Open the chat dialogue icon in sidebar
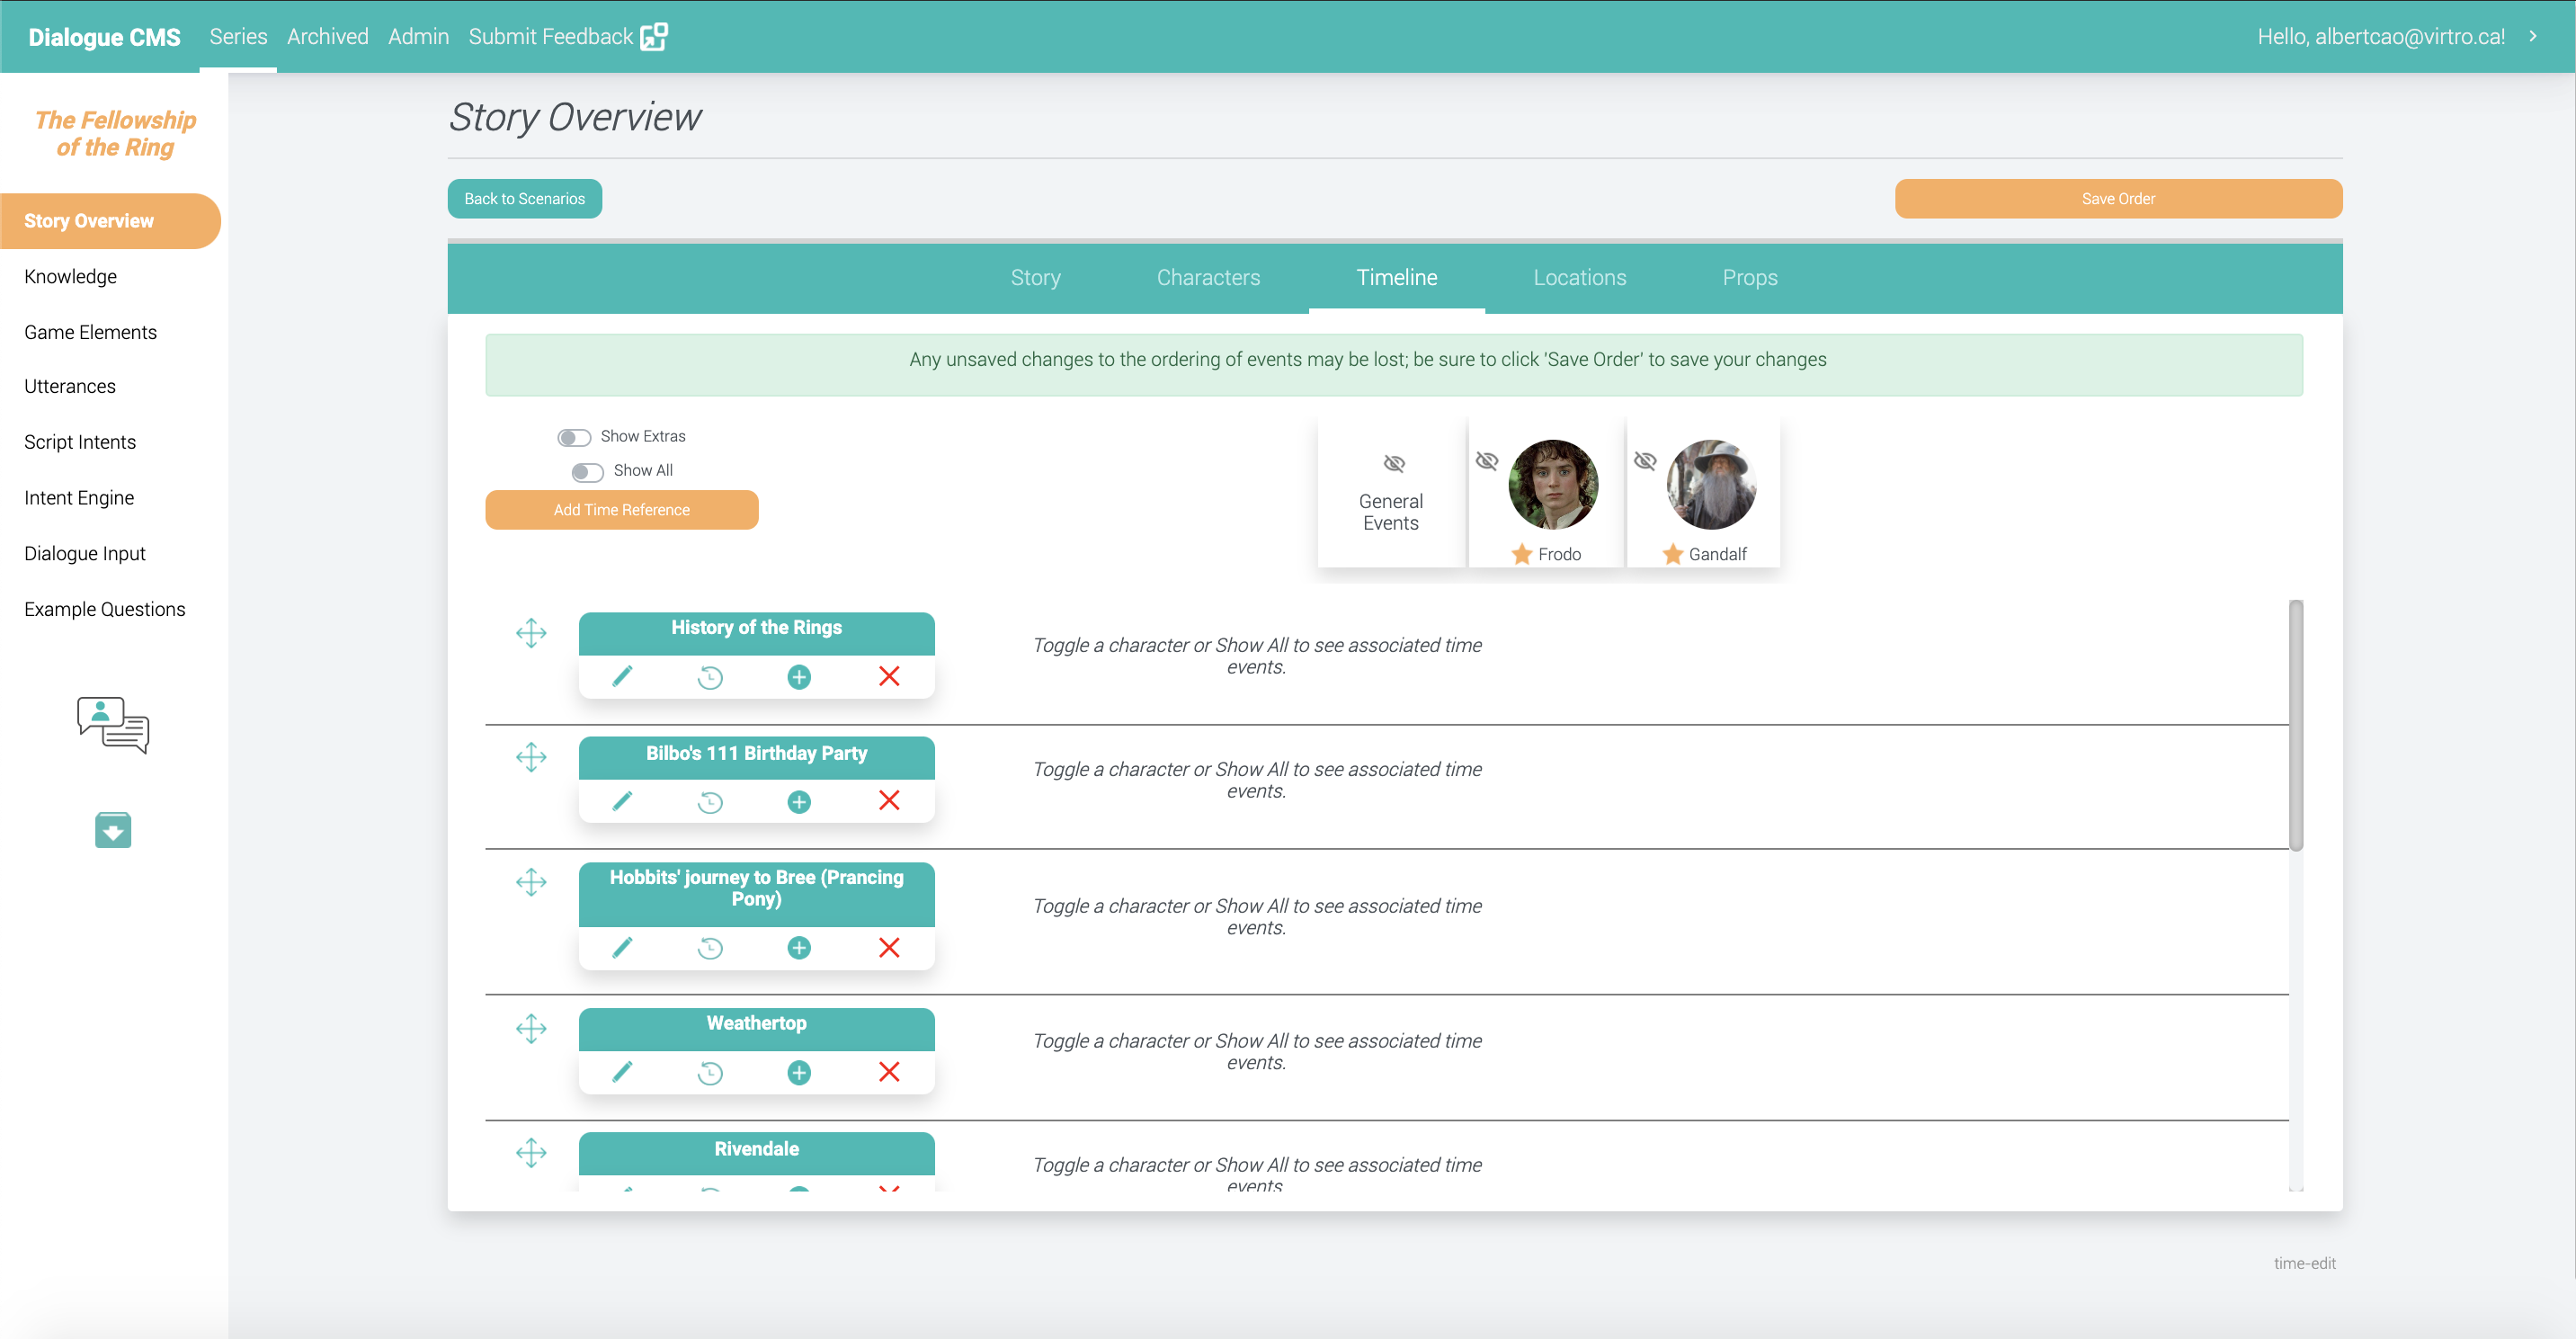Screen dimensions: 2576x1339 pyautogui.click(x=113, y=725)
